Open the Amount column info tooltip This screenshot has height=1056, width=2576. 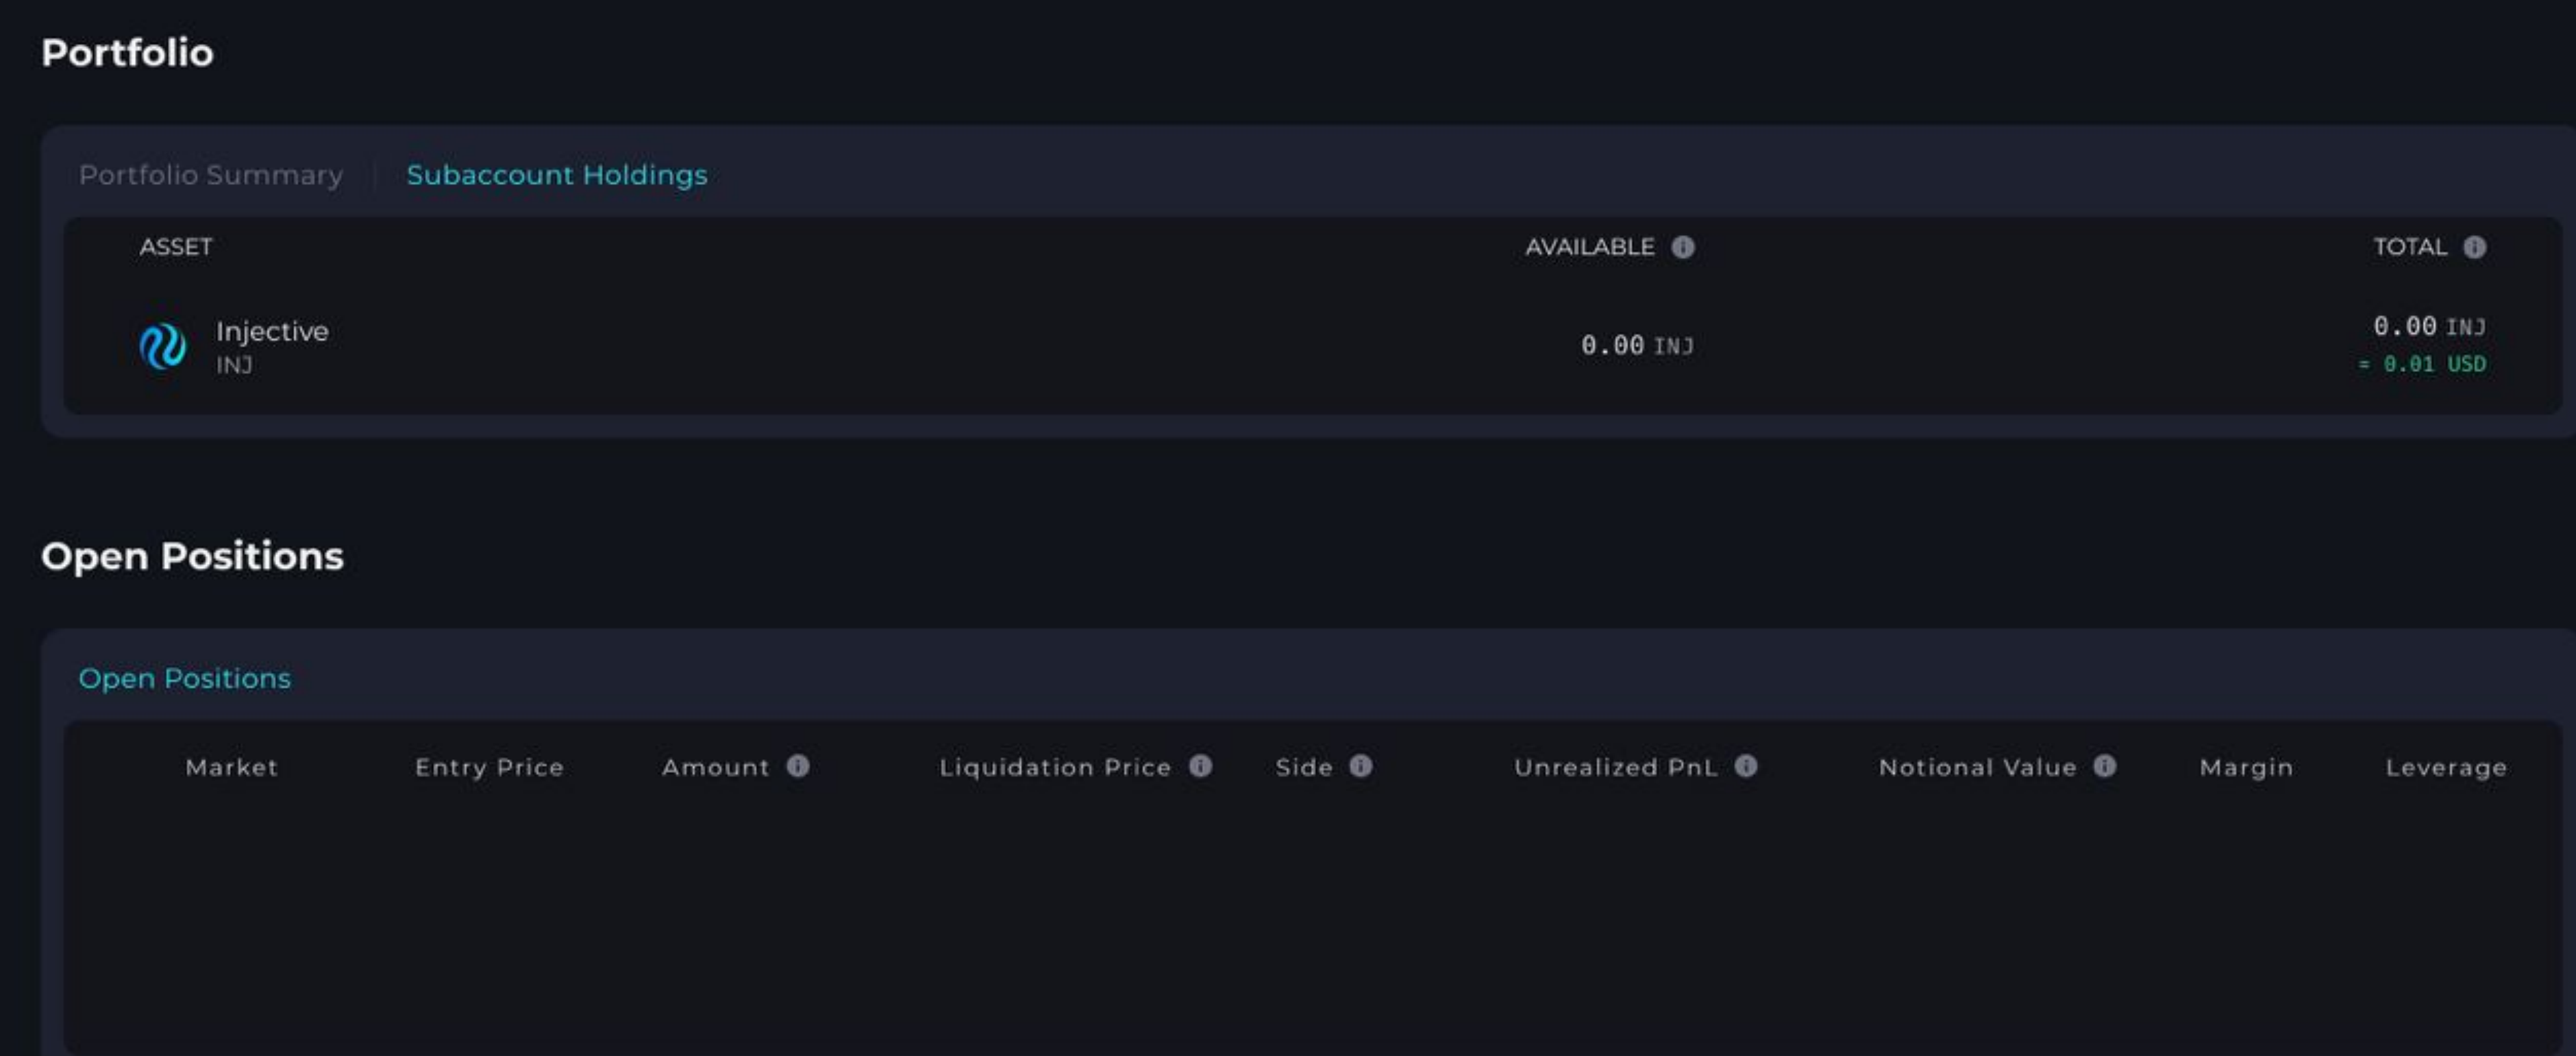tap(797, 767)
